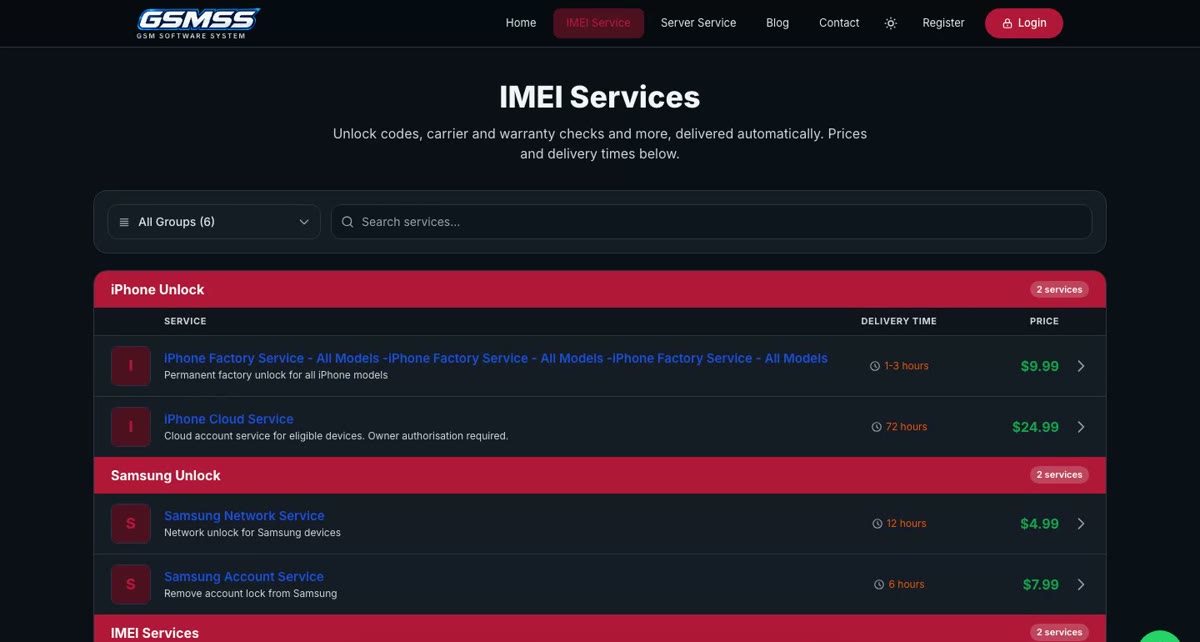This screenshot has width=1200, height=642.
Task: Expand iPhone Factory Service row chevron
Action: (1081, 366)
